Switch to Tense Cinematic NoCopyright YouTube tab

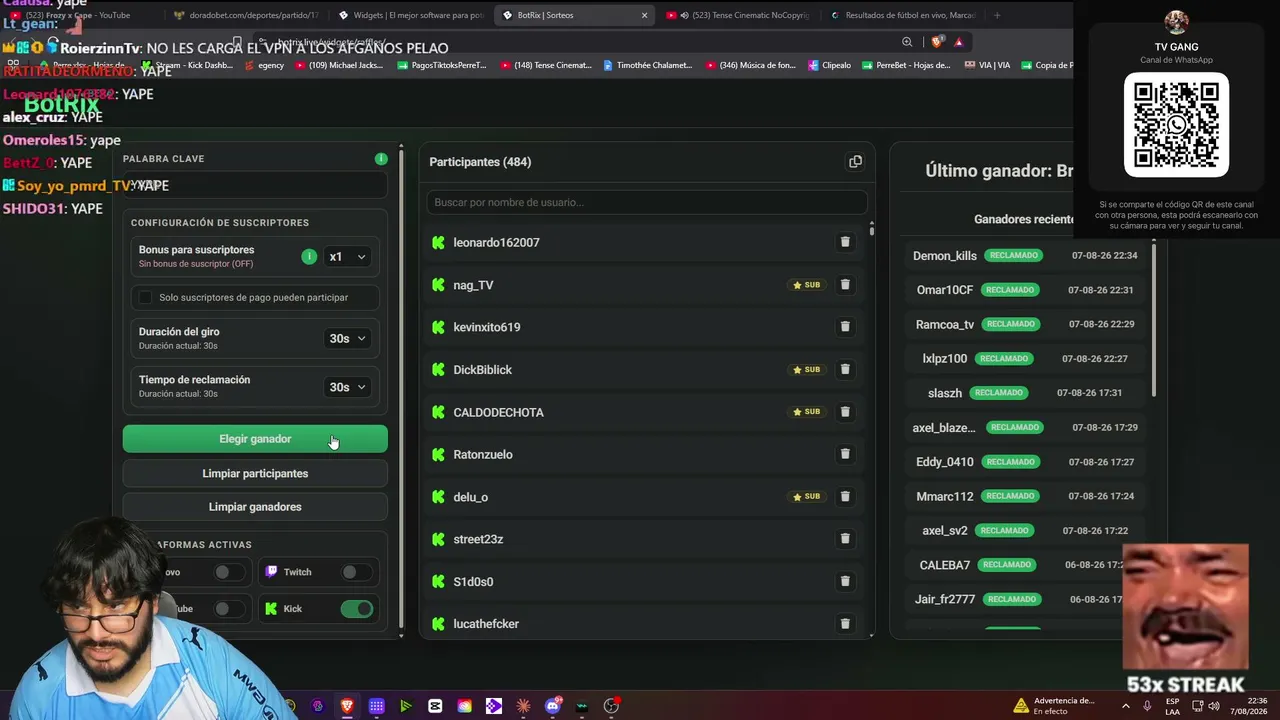[737, 15]
